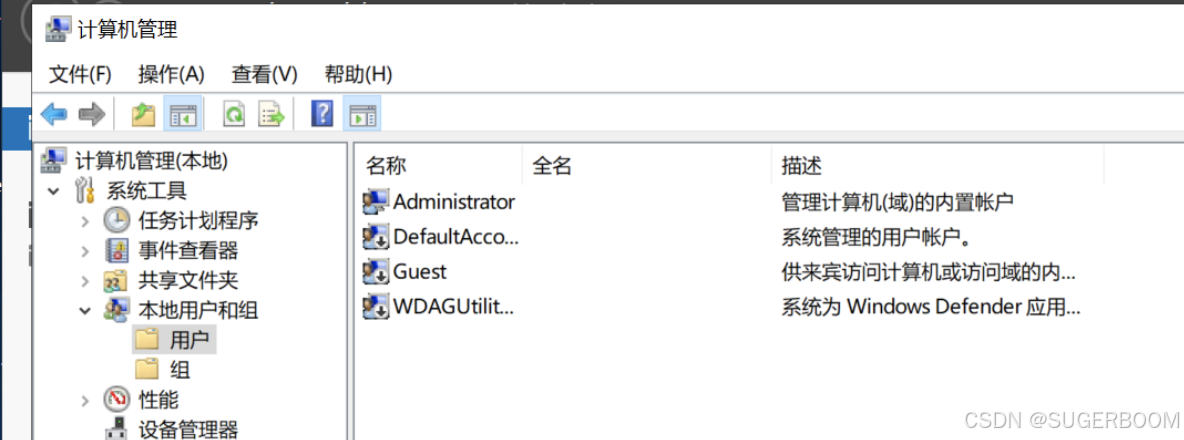Toggle the Show/Hide Console Tree icon
The image size is (1184, 440).
point(183,115)
